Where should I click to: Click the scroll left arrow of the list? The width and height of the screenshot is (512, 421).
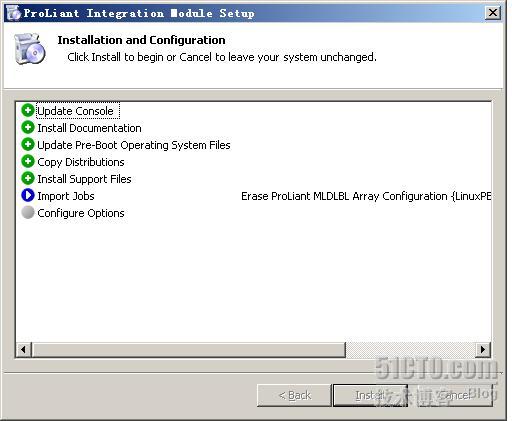coord(23,350)
